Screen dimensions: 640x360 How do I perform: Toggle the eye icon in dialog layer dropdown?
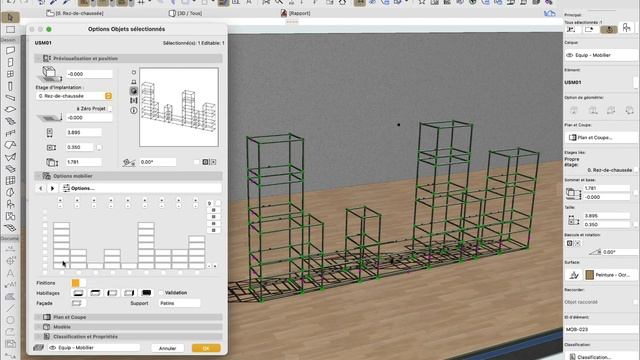tap(53, 348)
